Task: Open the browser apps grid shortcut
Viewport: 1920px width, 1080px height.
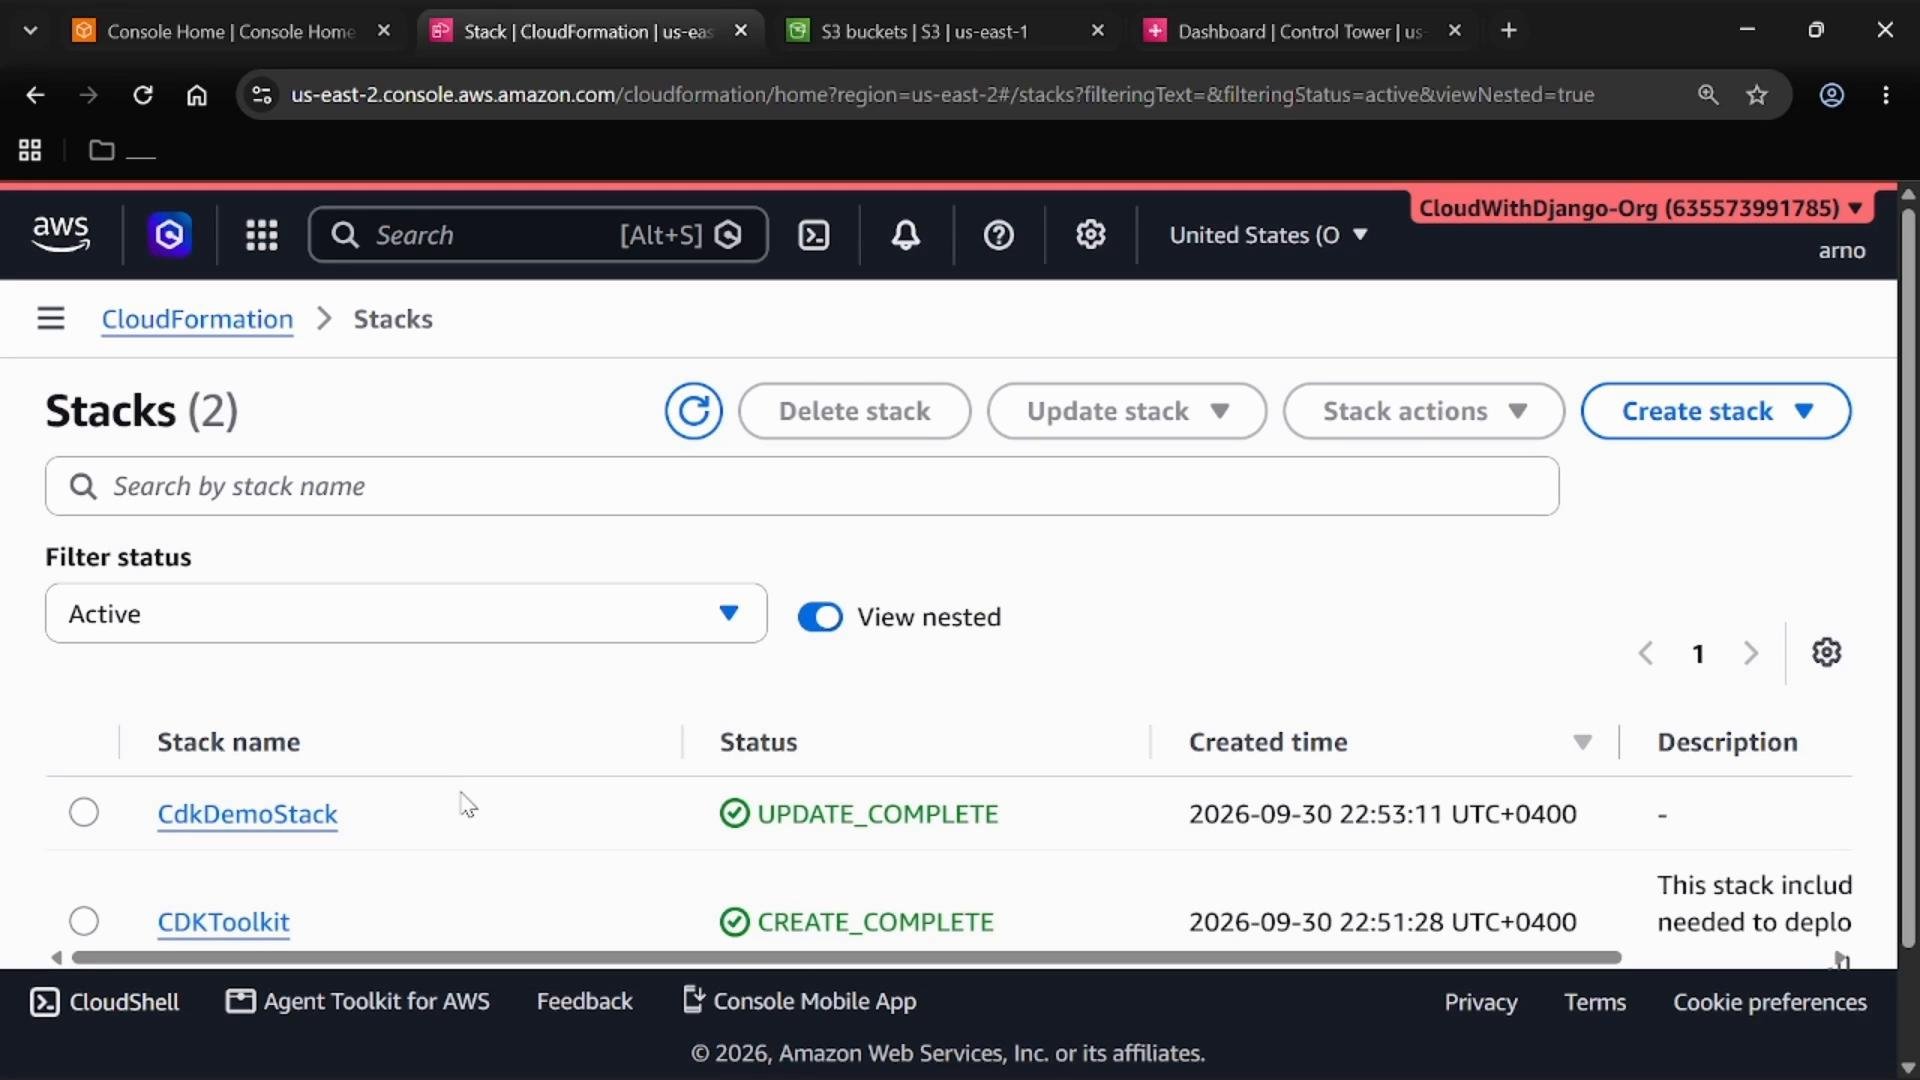Action: pos(30,150)
